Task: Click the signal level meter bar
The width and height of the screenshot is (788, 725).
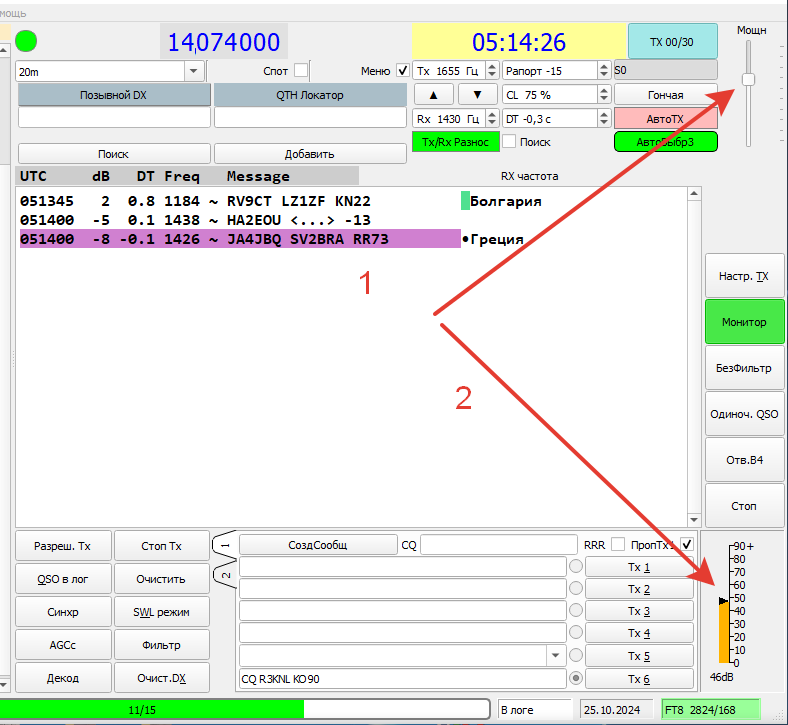Action: click(x=724, y=633)
